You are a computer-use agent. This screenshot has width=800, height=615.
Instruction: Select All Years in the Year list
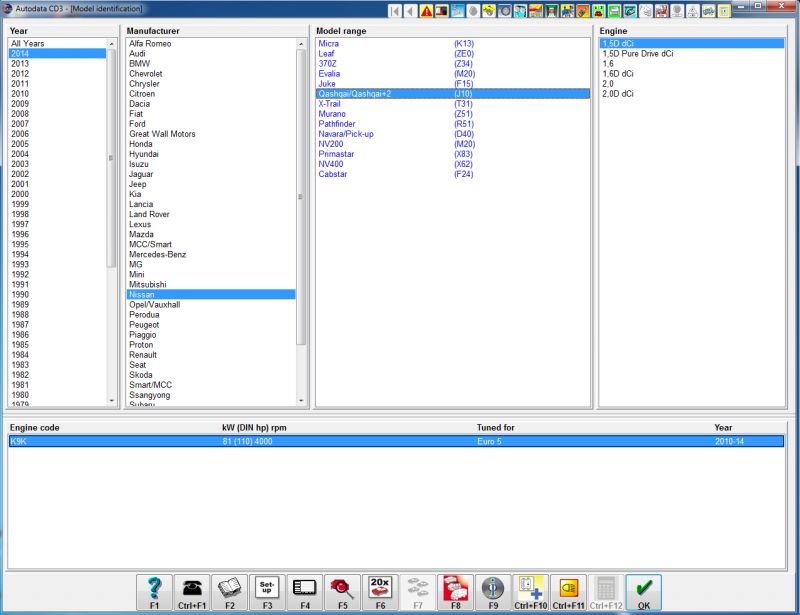click(x=57, y=43)
